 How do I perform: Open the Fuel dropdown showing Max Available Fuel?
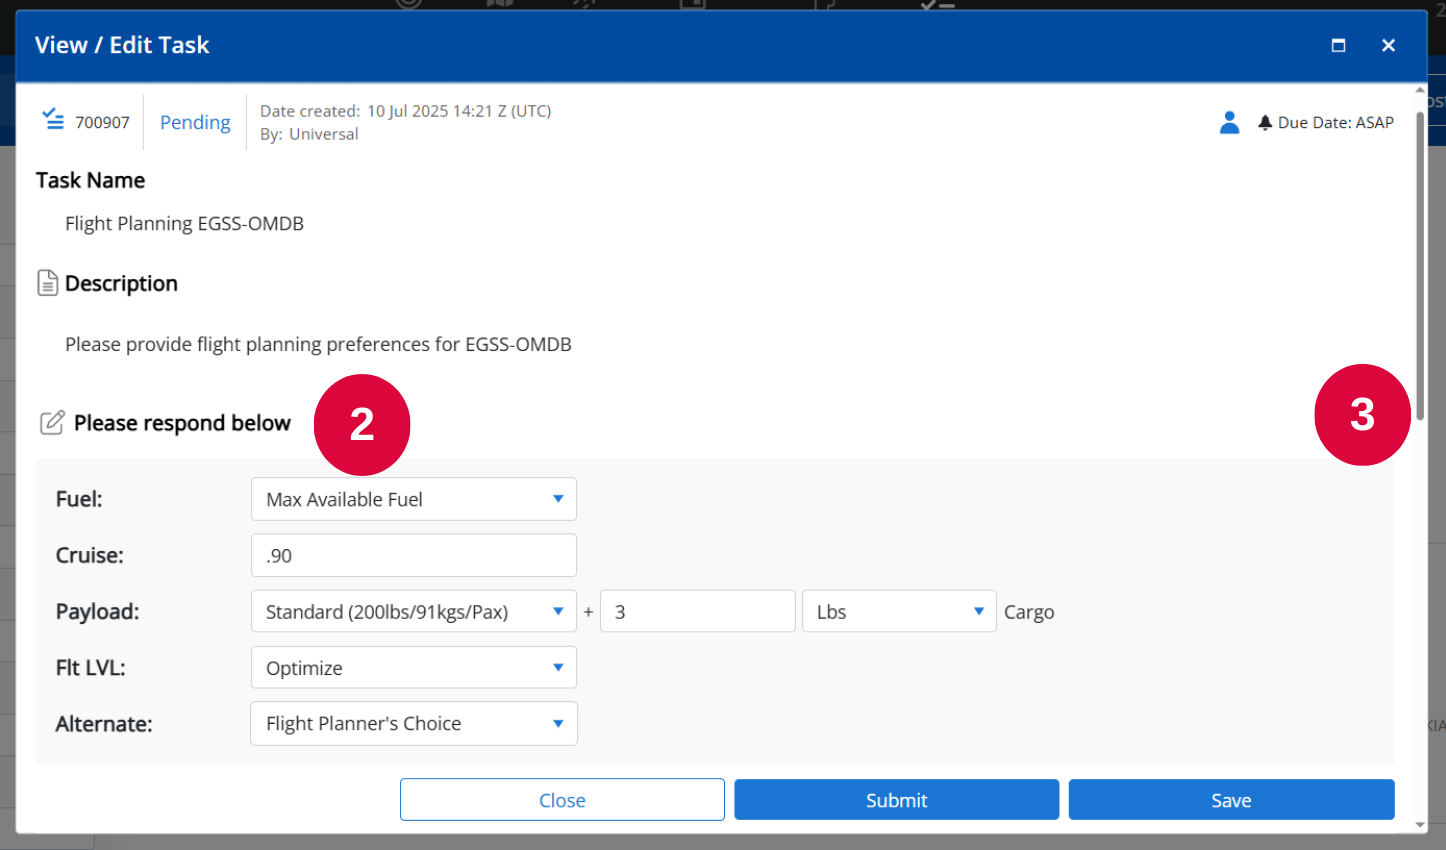414,499
